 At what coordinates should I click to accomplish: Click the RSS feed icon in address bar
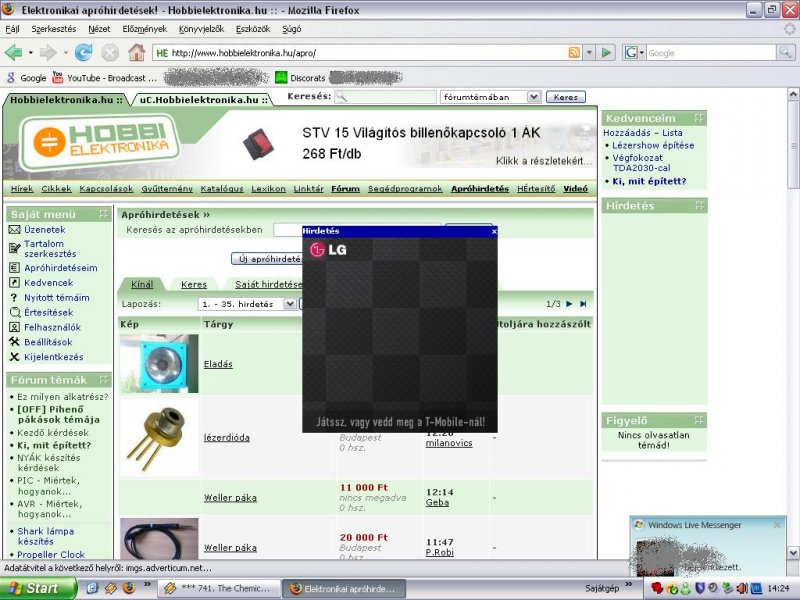point(574,53)
